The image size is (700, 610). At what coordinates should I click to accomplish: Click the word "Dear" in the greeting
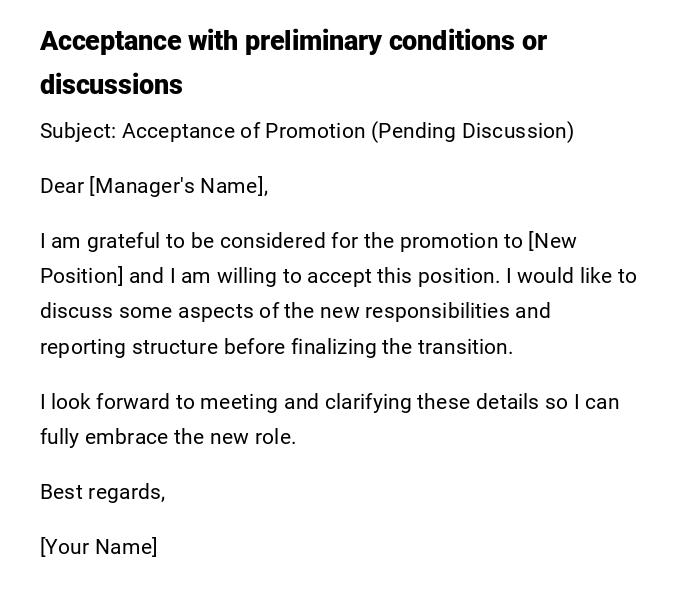point(62,186)
